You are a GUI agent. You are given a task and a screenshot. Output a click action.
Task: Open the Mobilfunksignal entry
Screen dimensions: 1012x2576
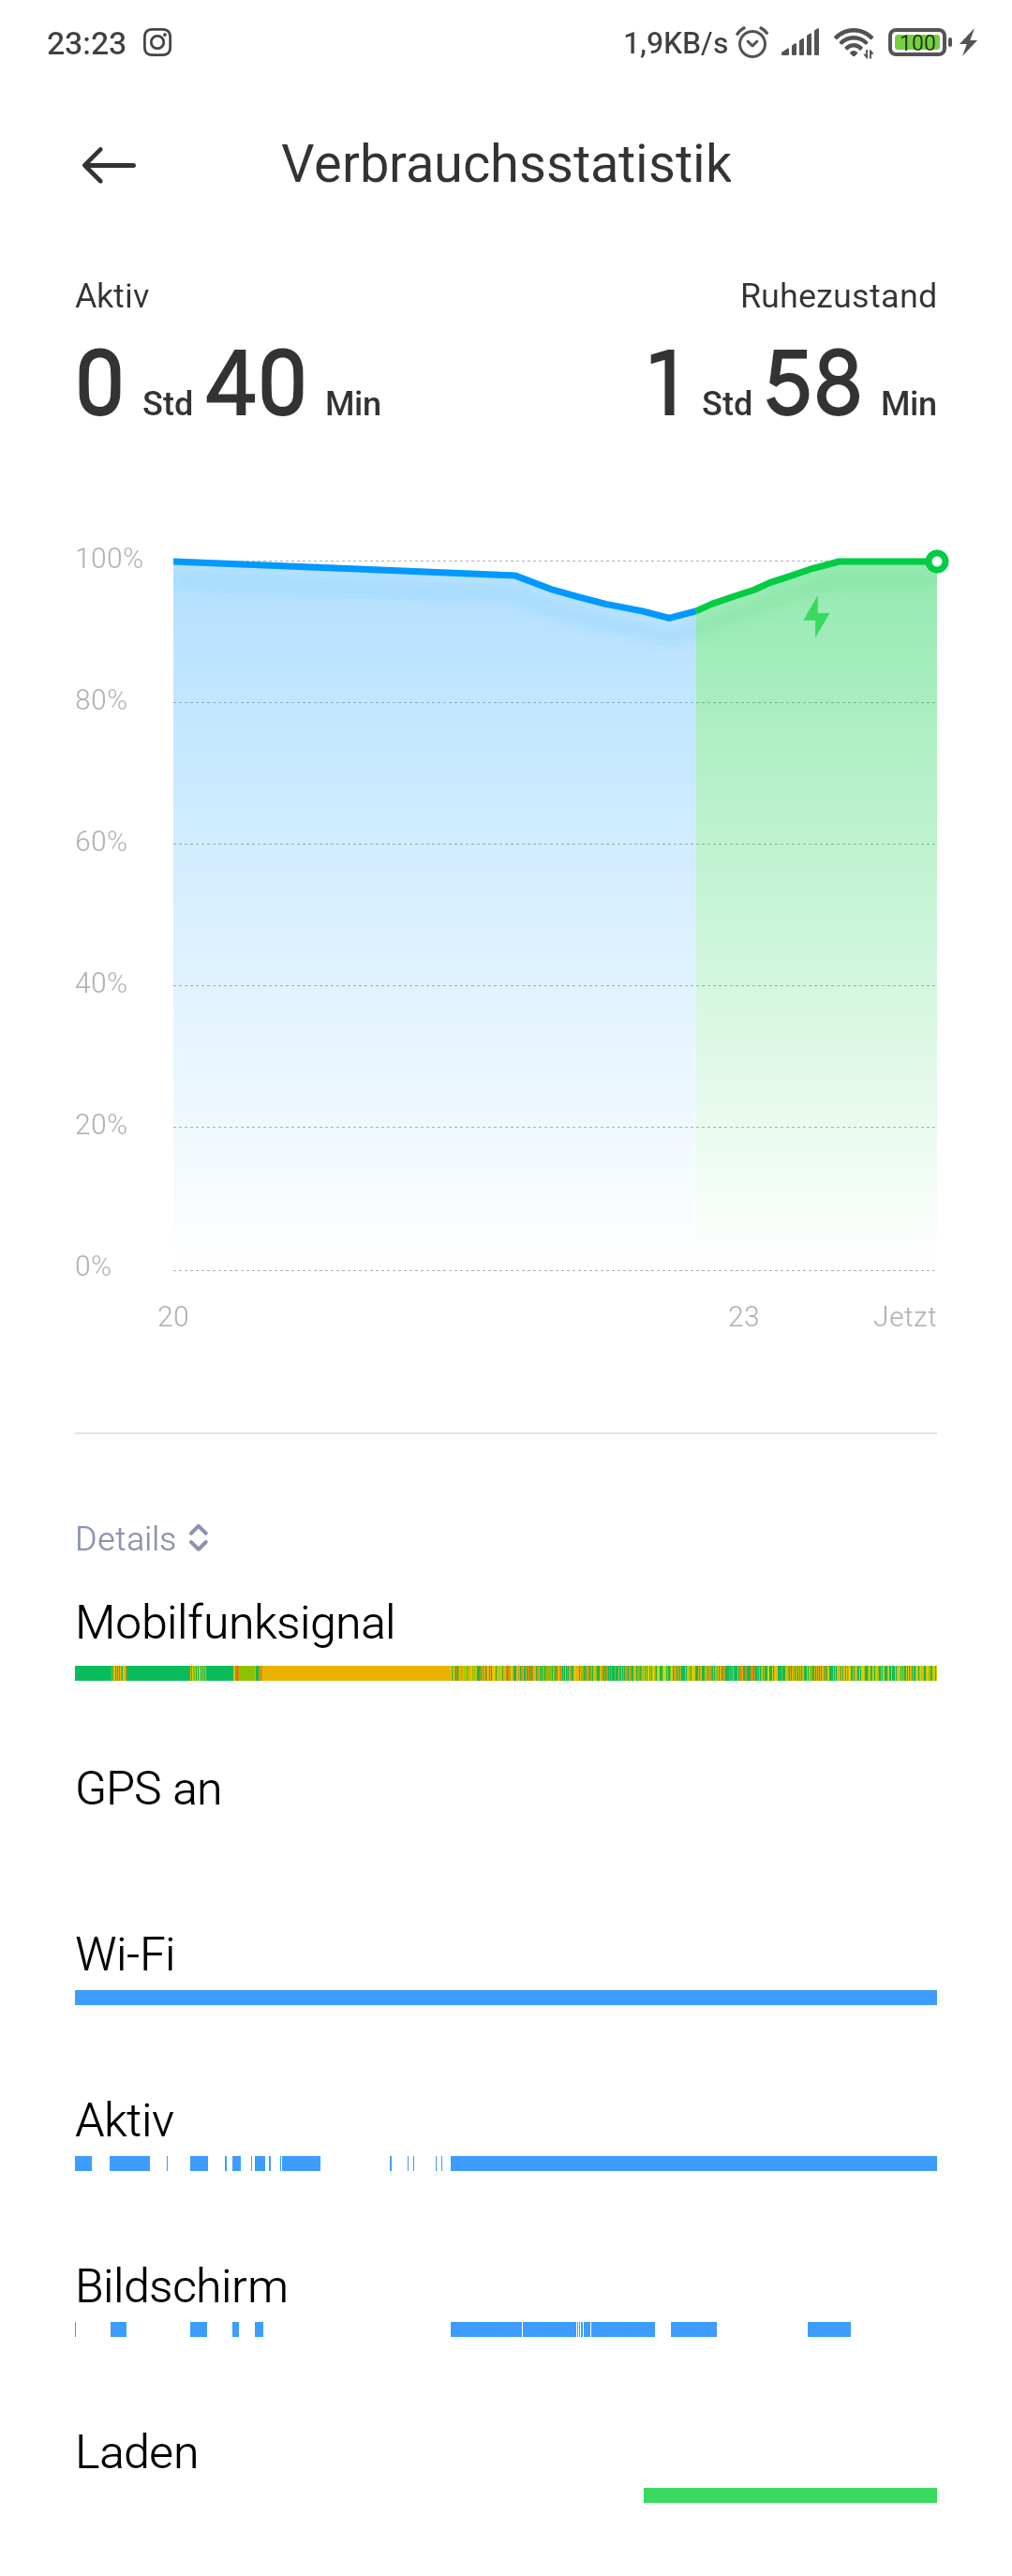click(x=235, y=1621)
